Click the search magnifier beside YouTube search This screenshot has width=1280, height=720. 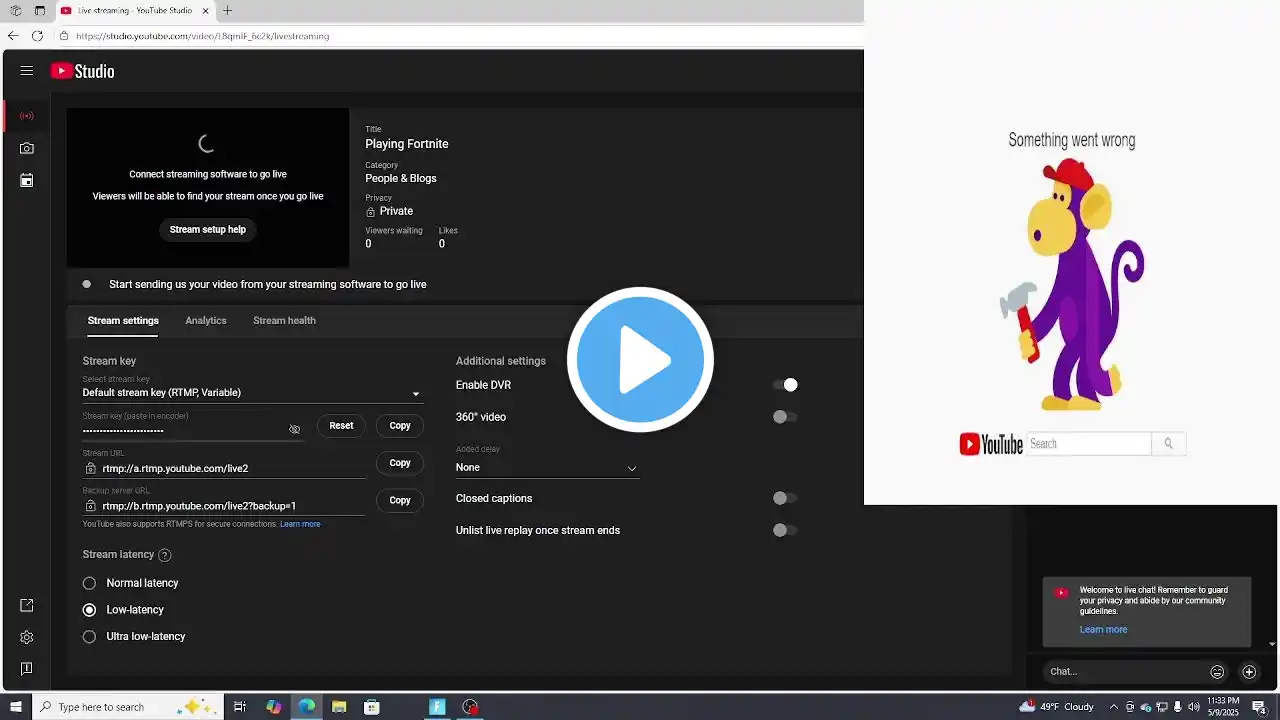(x=1168, y=443)
